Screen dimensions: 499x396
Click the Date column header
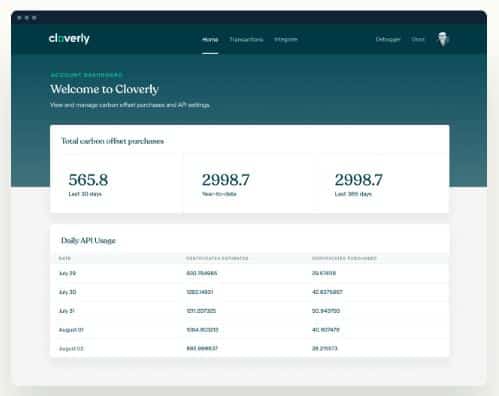click(65, 258)
